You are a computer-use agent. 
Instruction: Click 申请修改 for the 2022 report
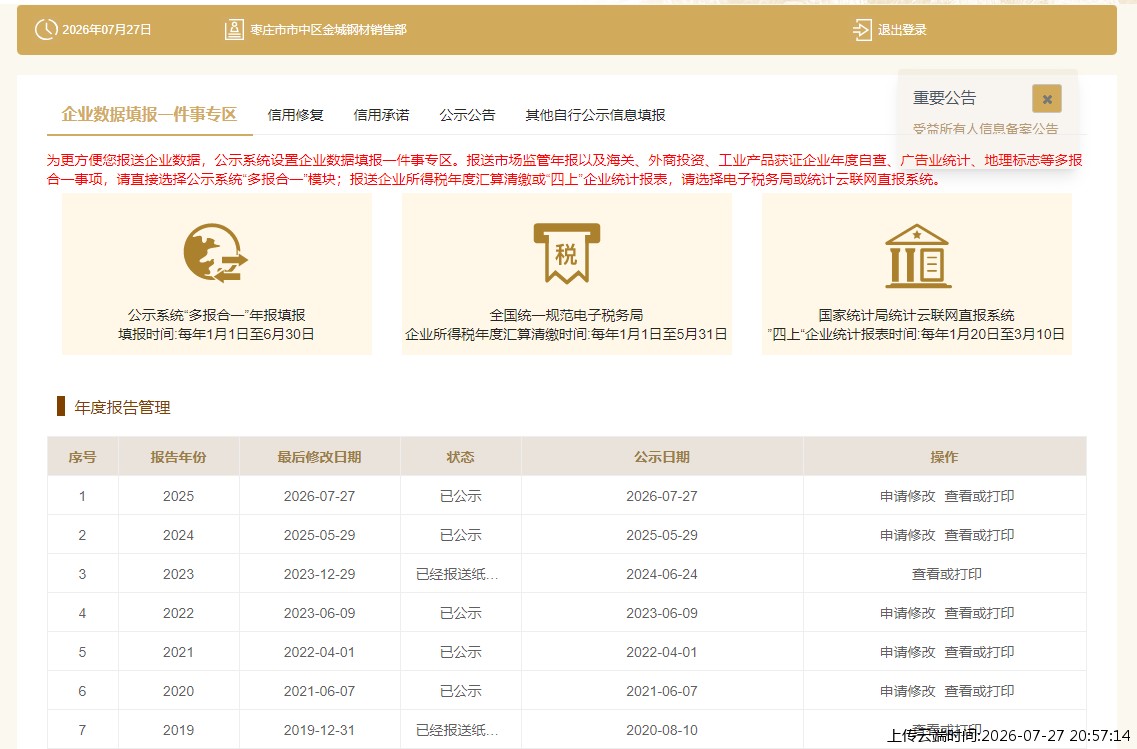[908, 613]
